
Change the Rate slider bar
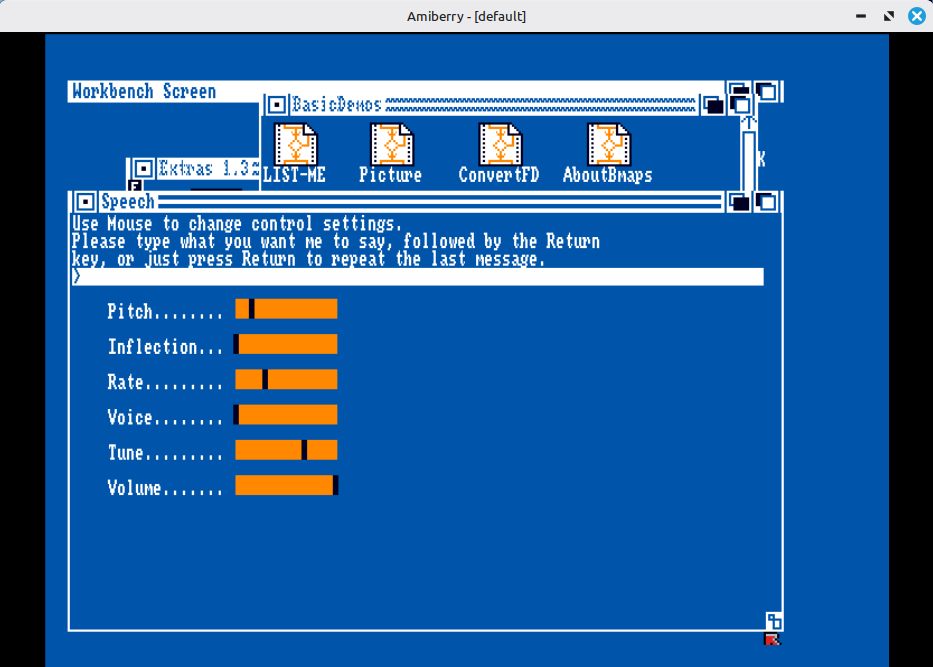coord(286,380)
